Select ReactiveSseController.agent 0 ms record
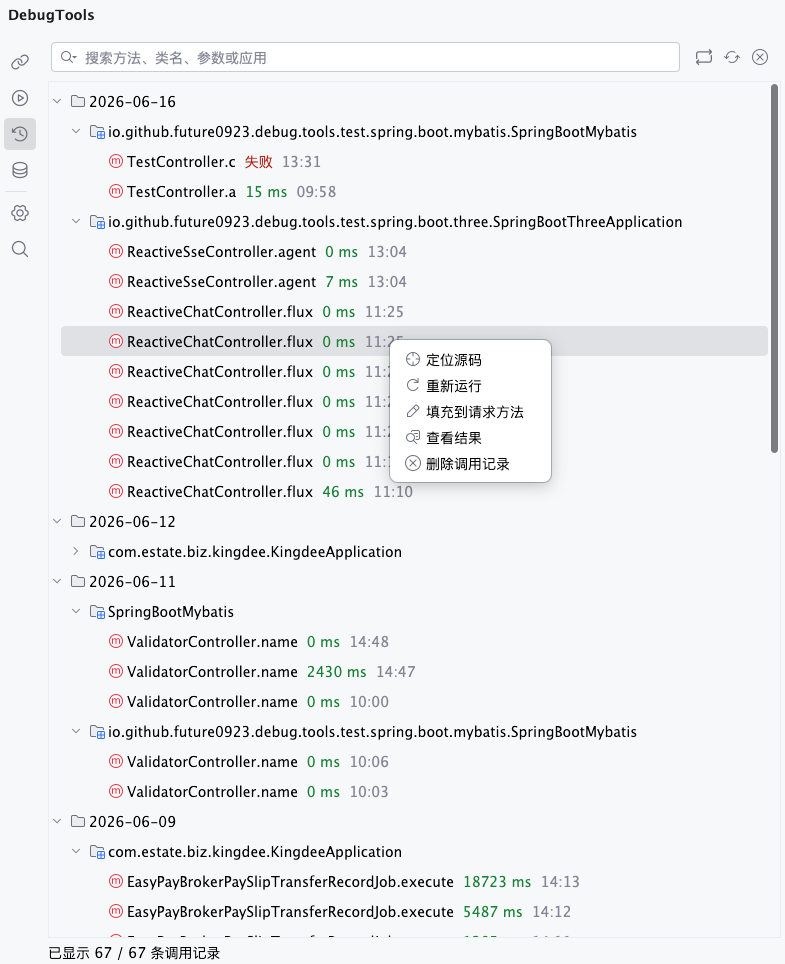This screenshot has height=964, width=785. 414,251
